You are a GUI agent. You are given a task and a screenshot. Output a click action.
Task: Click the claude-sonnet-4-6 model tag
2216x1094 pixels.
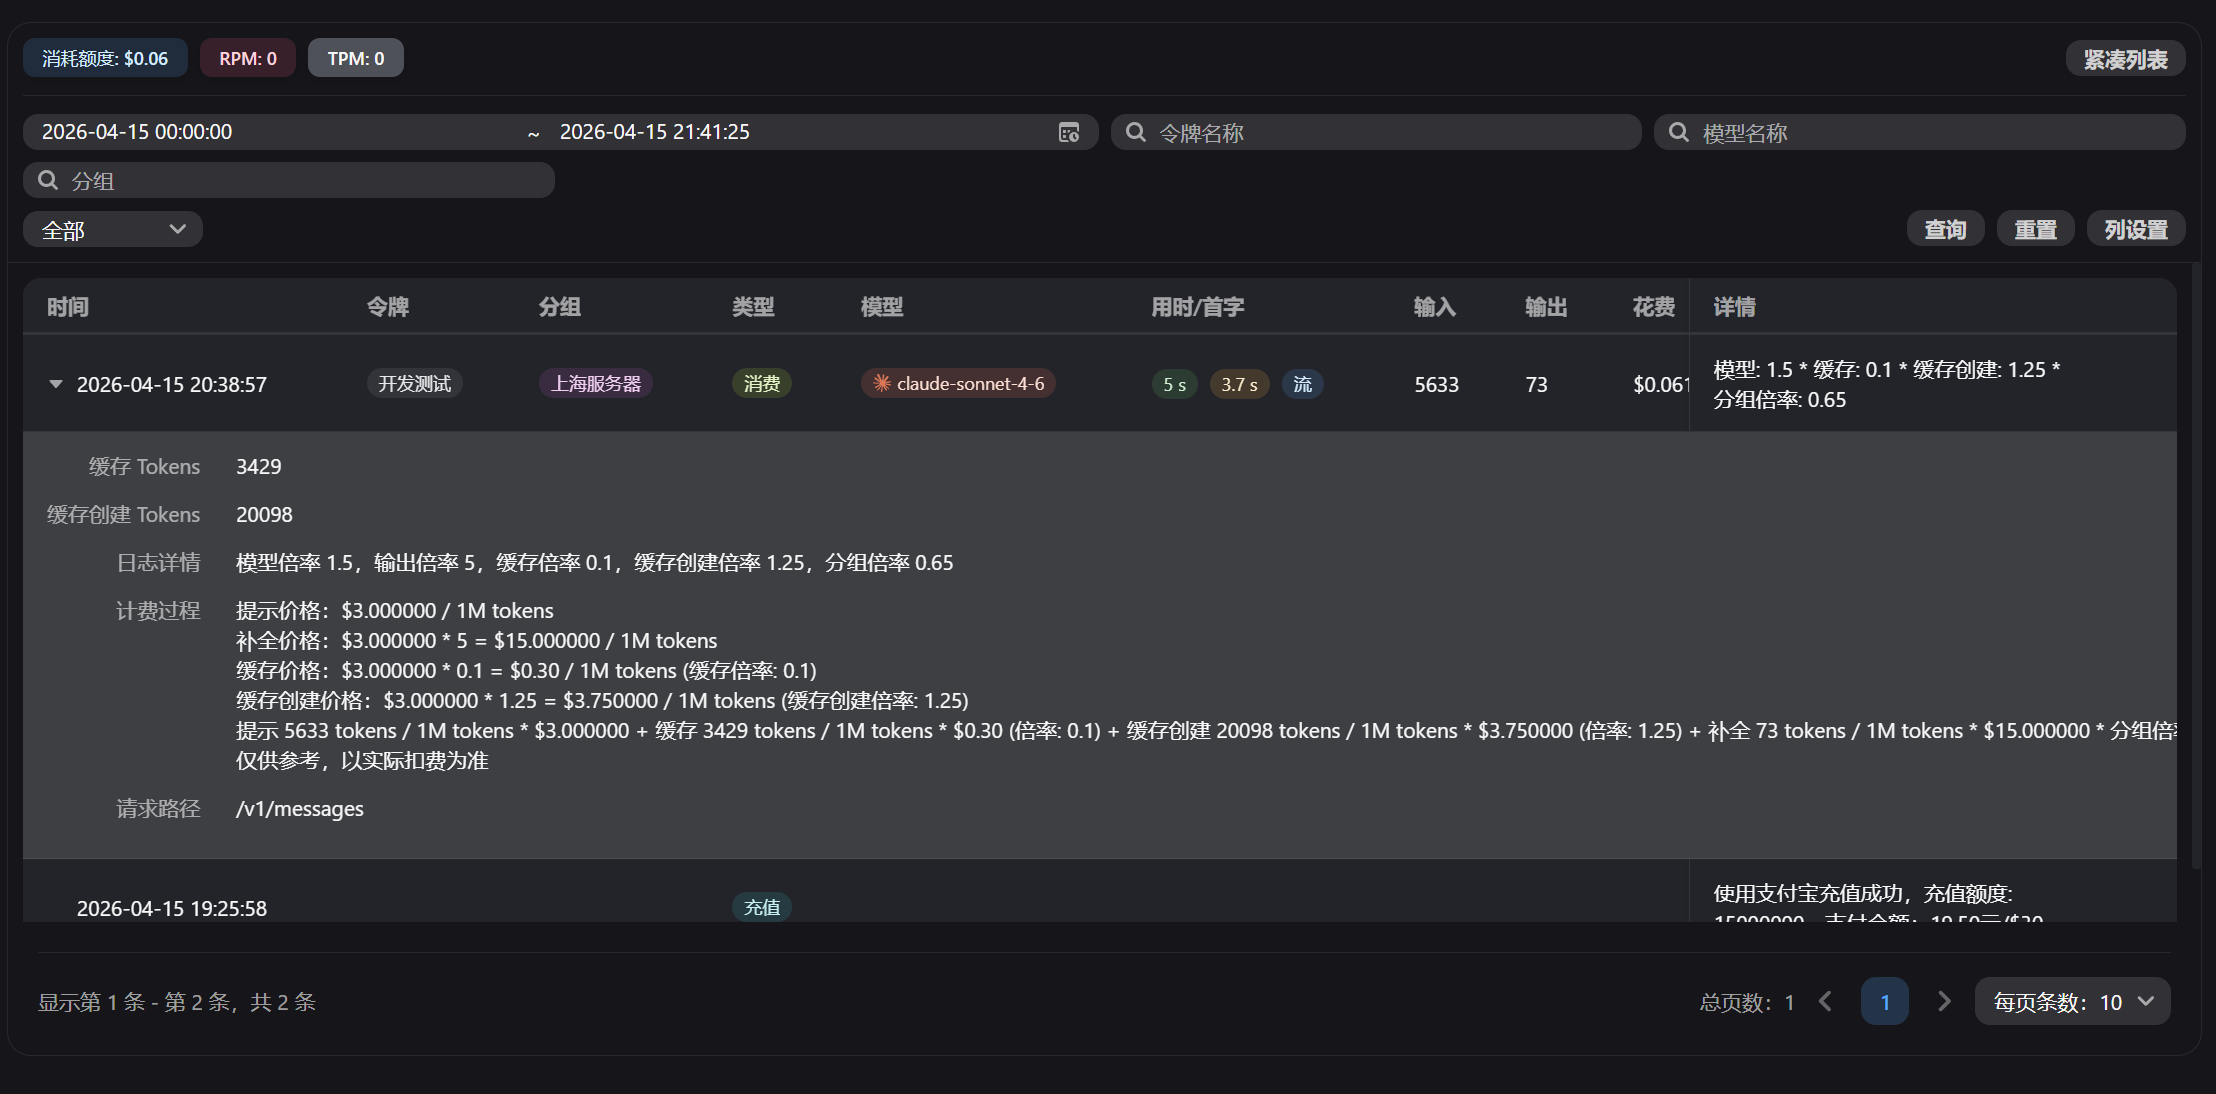(958, 384)
